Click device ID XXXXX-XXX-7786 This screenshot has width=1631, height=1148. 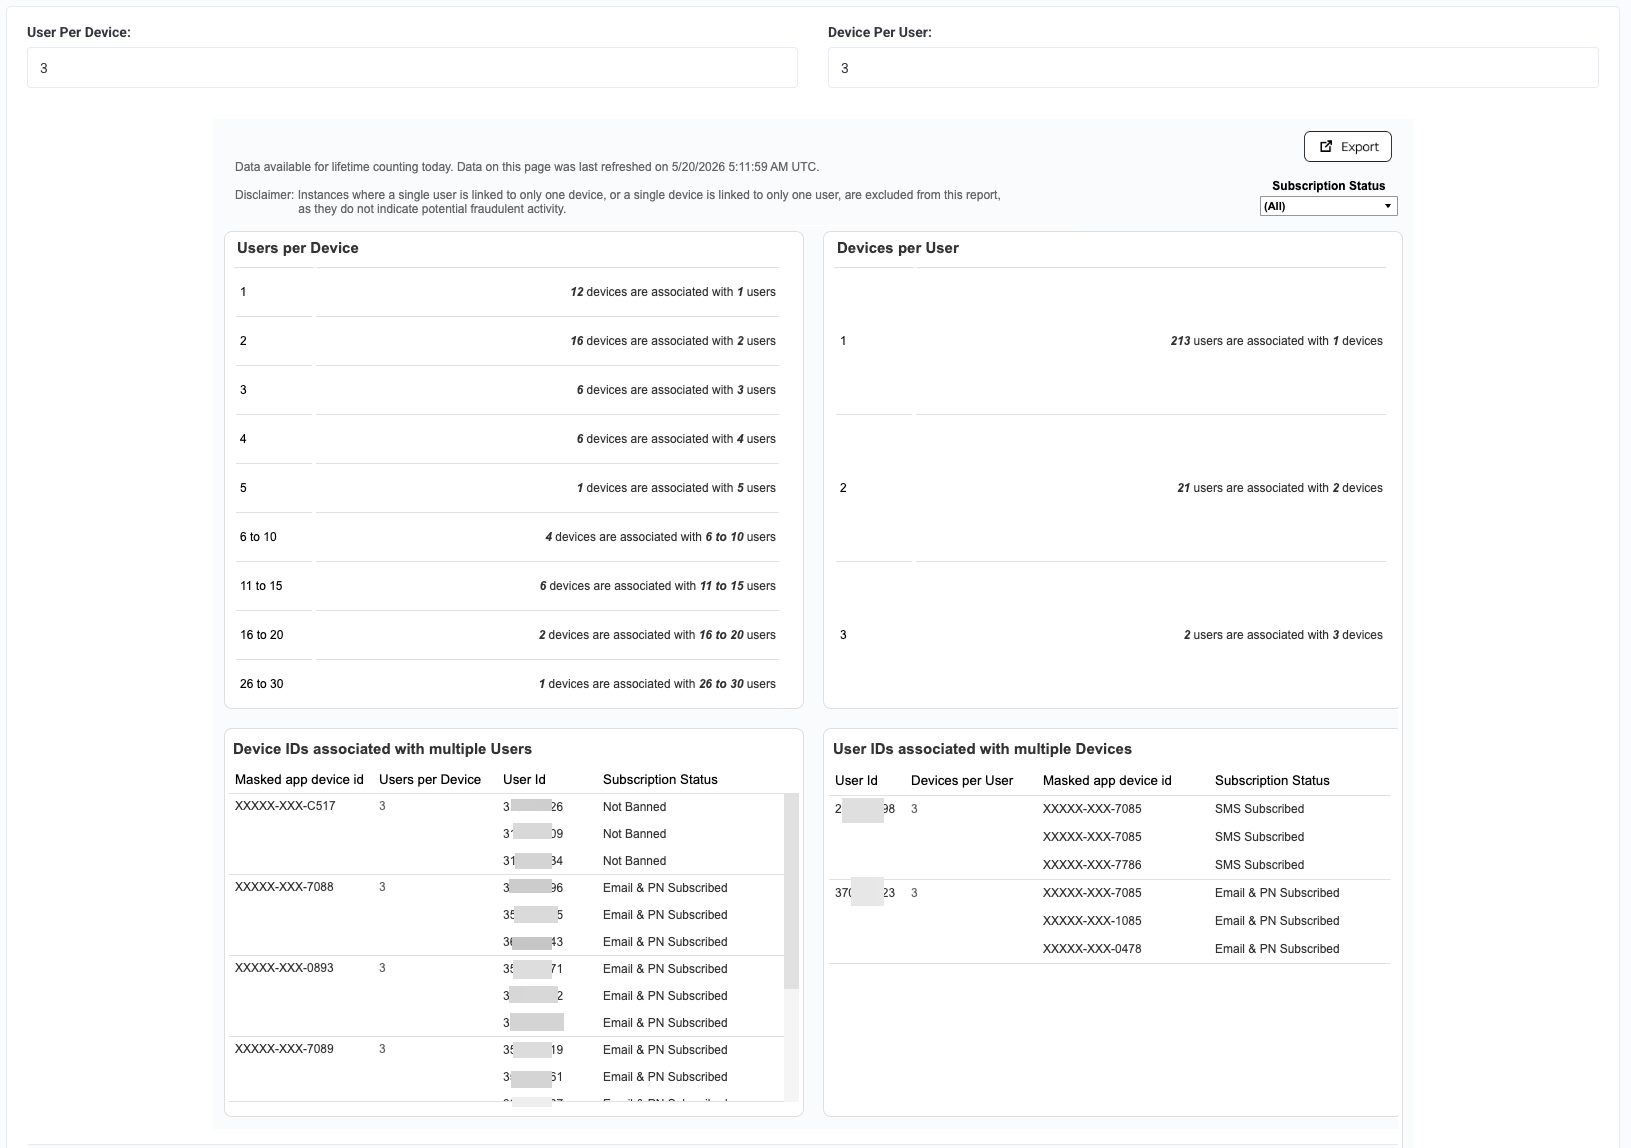[1092, 865]
